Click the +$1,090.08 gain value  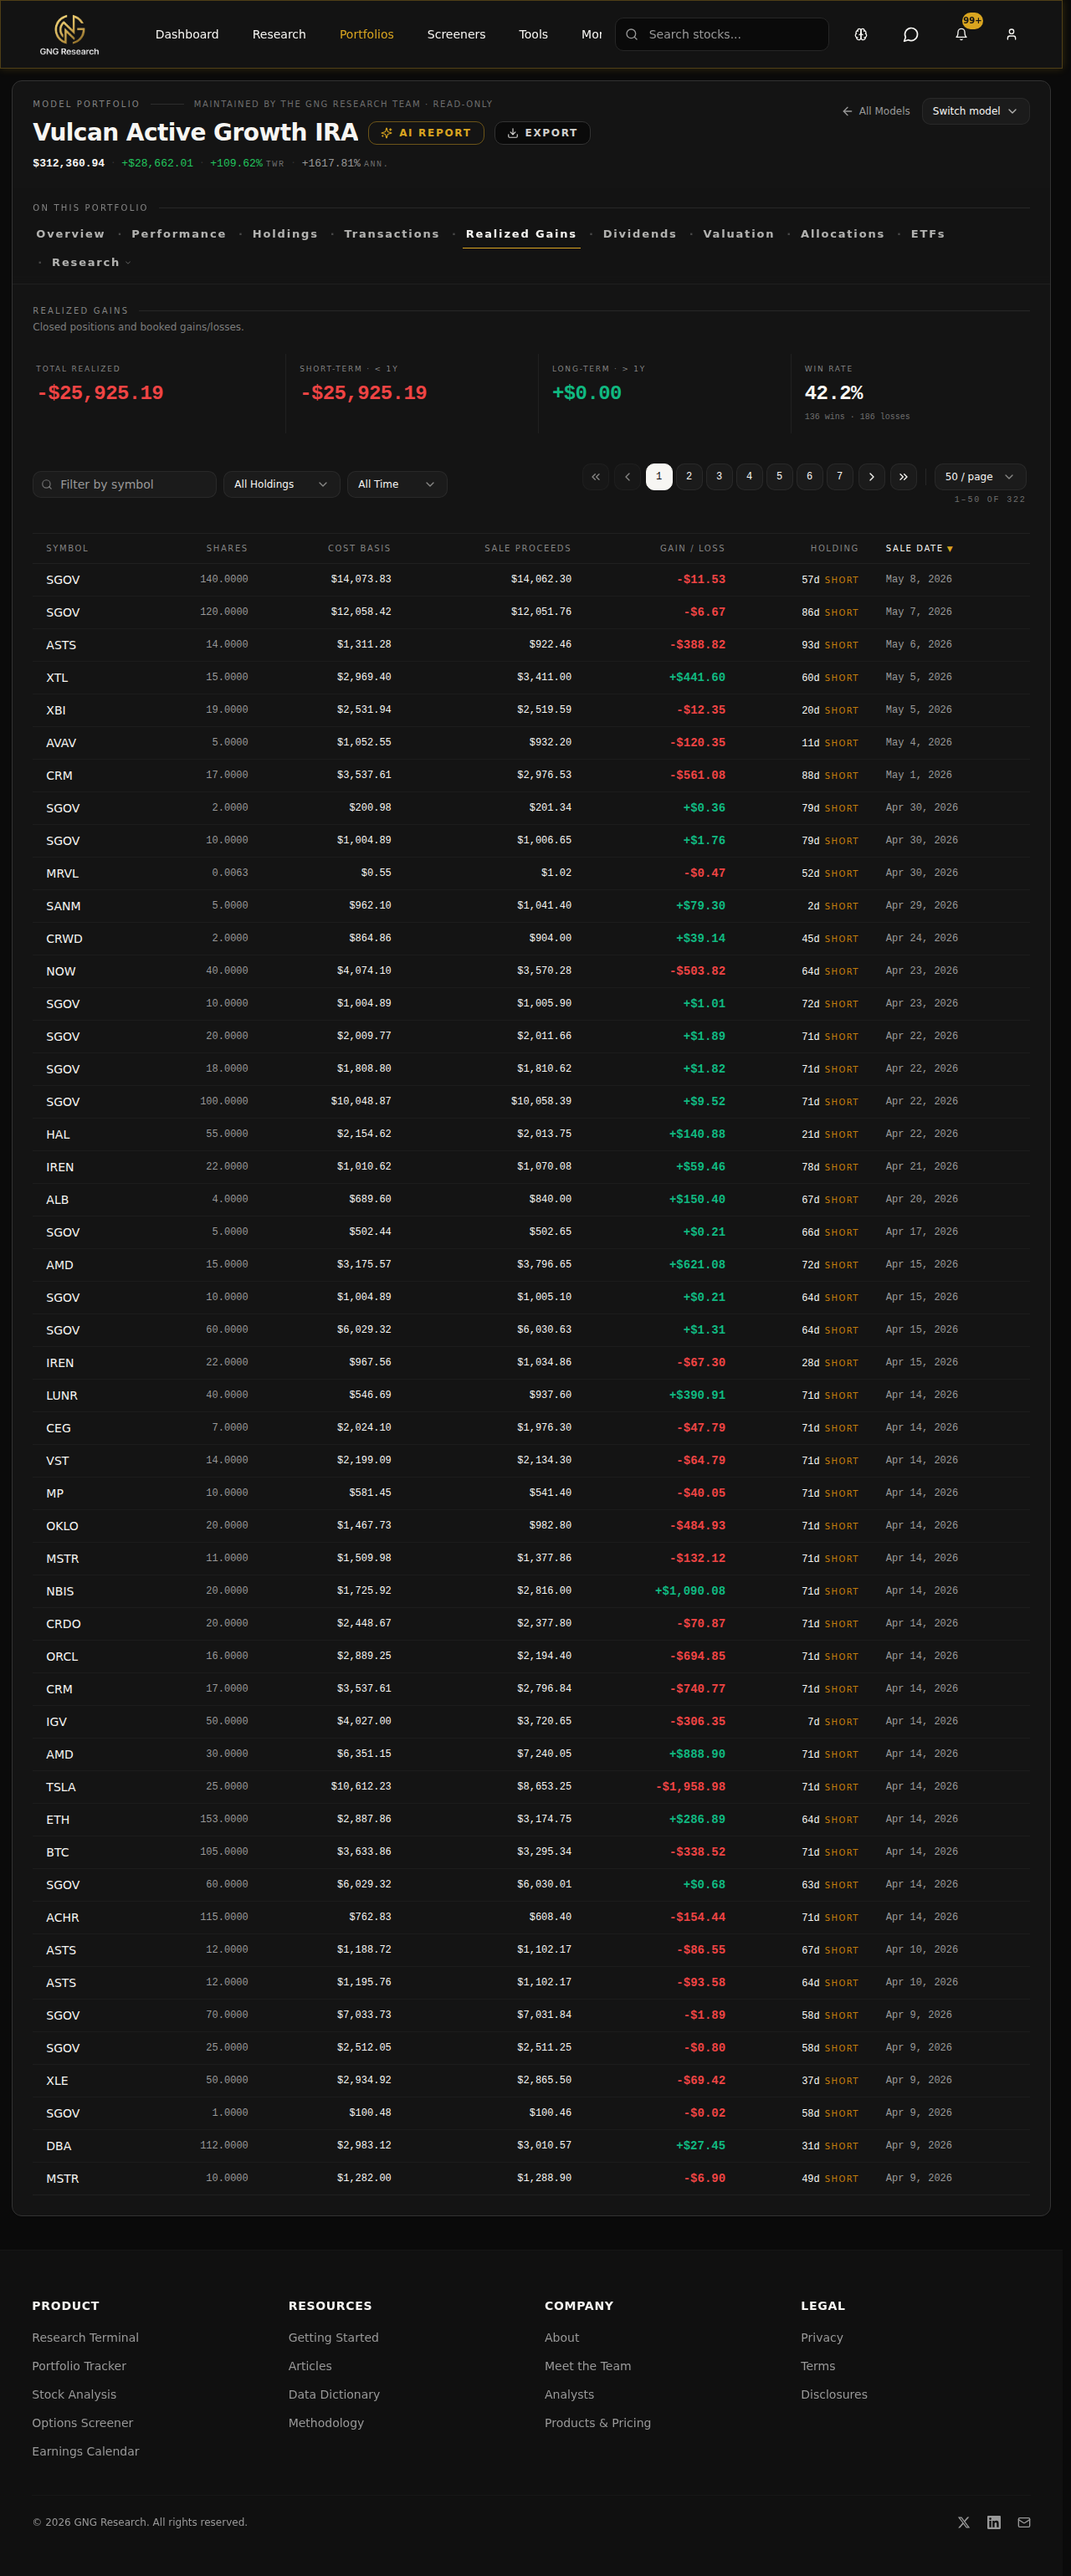point(690,1591)
